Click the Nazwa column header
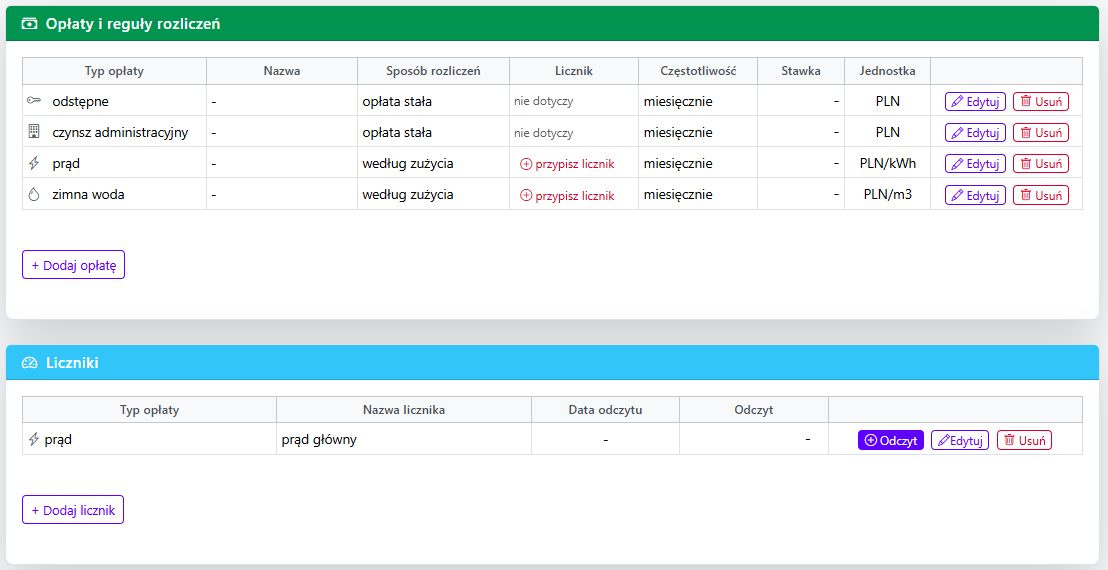This screenshot has width=1108, height=570. coord(282,71)
